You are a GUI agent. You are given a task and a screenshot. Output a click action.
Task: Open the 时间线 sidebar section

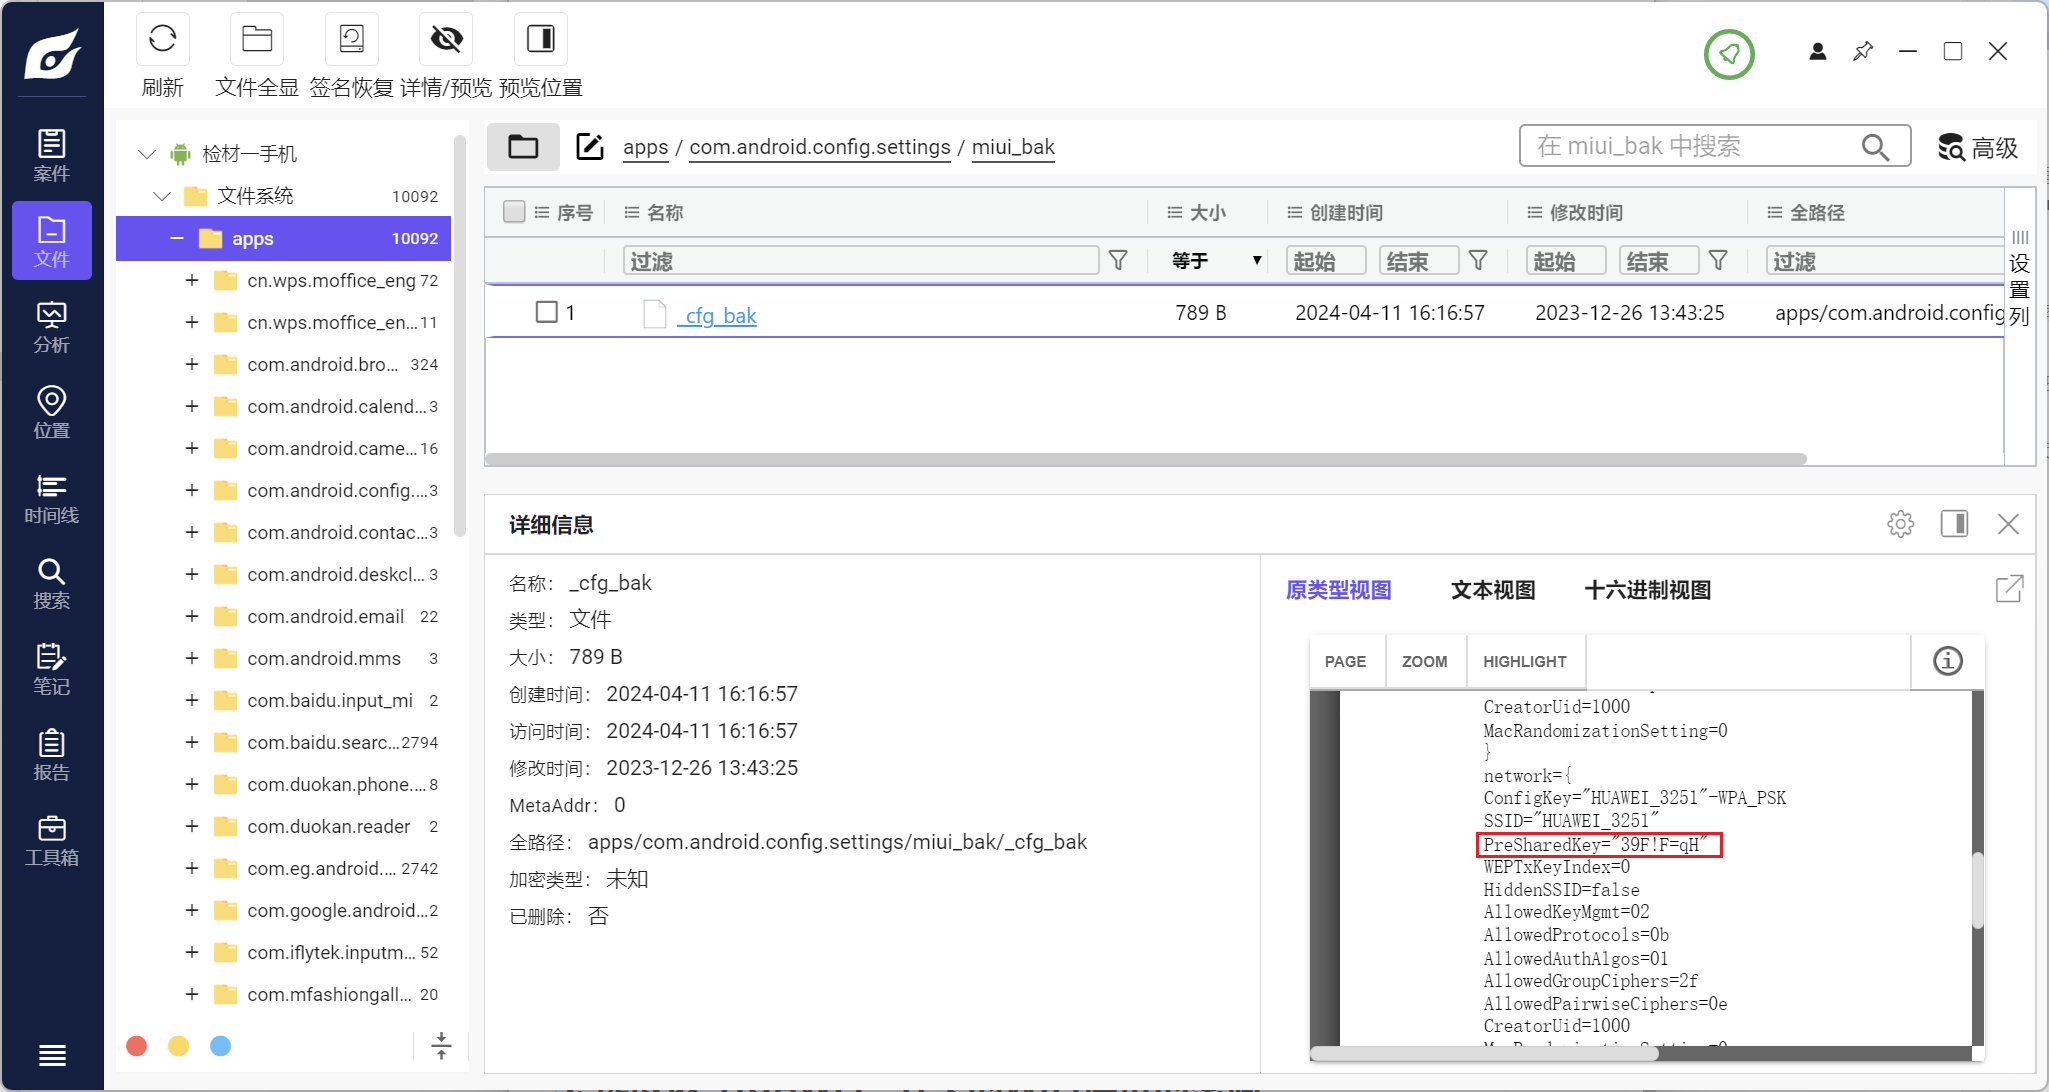tap(52, 498)
